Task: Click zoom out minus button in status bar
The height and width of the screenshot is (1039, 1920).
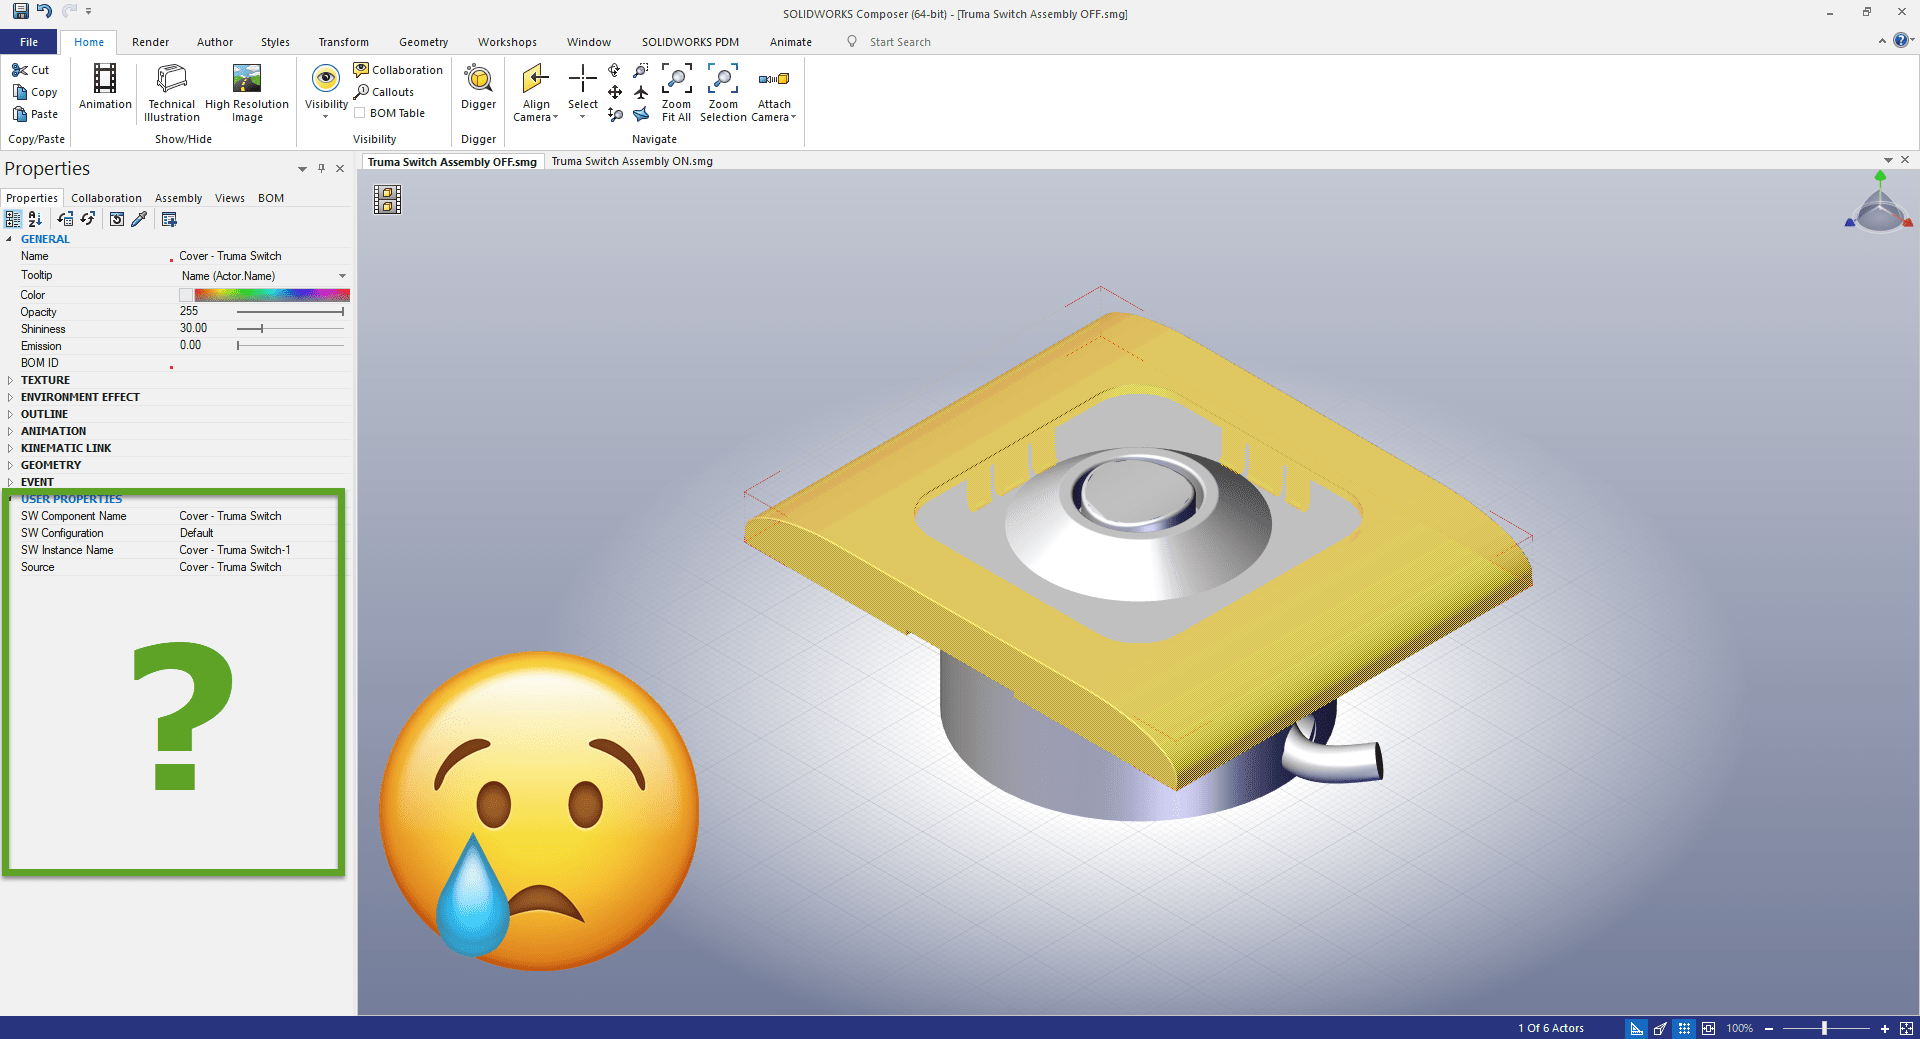Action: pos(1768,1028)
